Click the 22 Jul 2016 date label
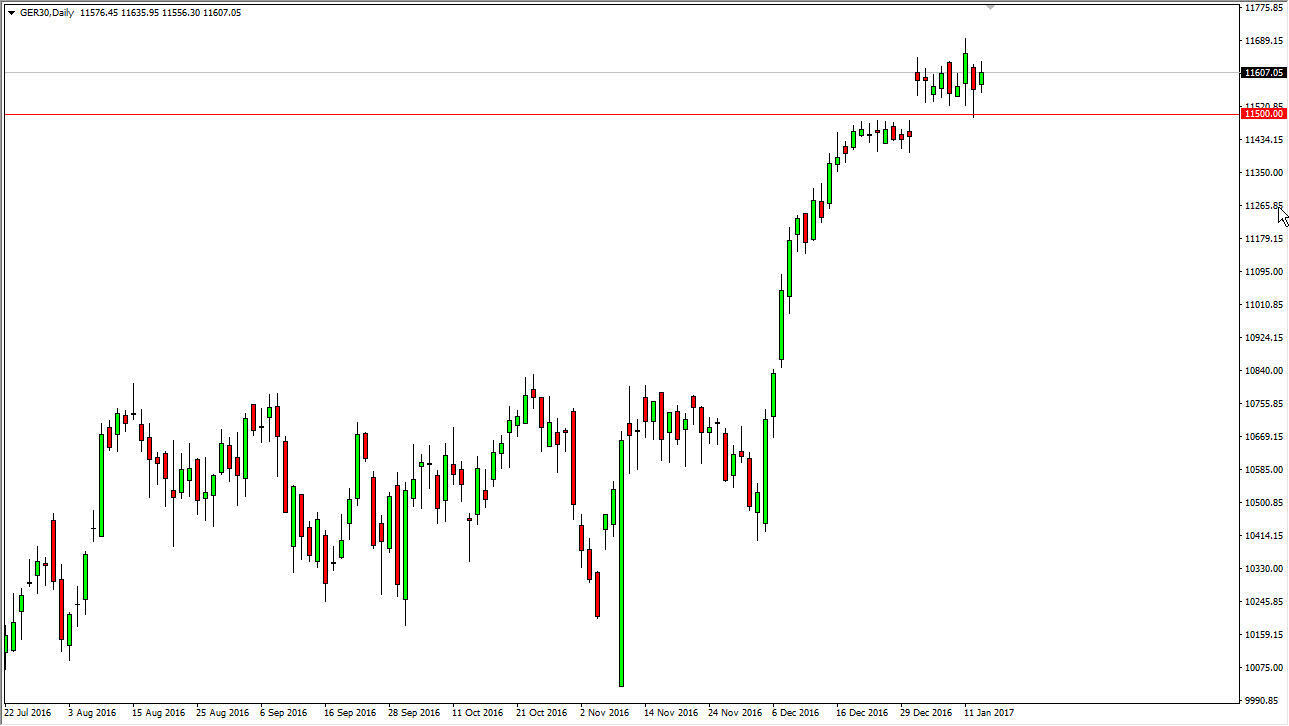1289x726 pixels. (x=28, y=713)
